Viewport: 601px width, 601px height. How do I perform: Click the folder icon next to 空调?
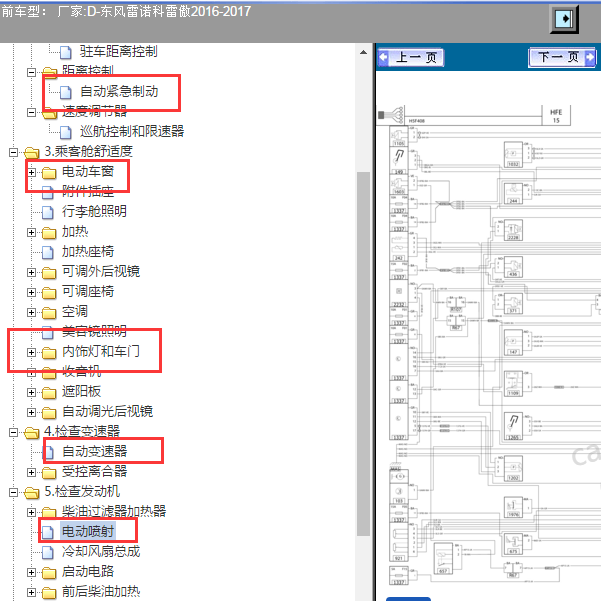pos(48,311)
